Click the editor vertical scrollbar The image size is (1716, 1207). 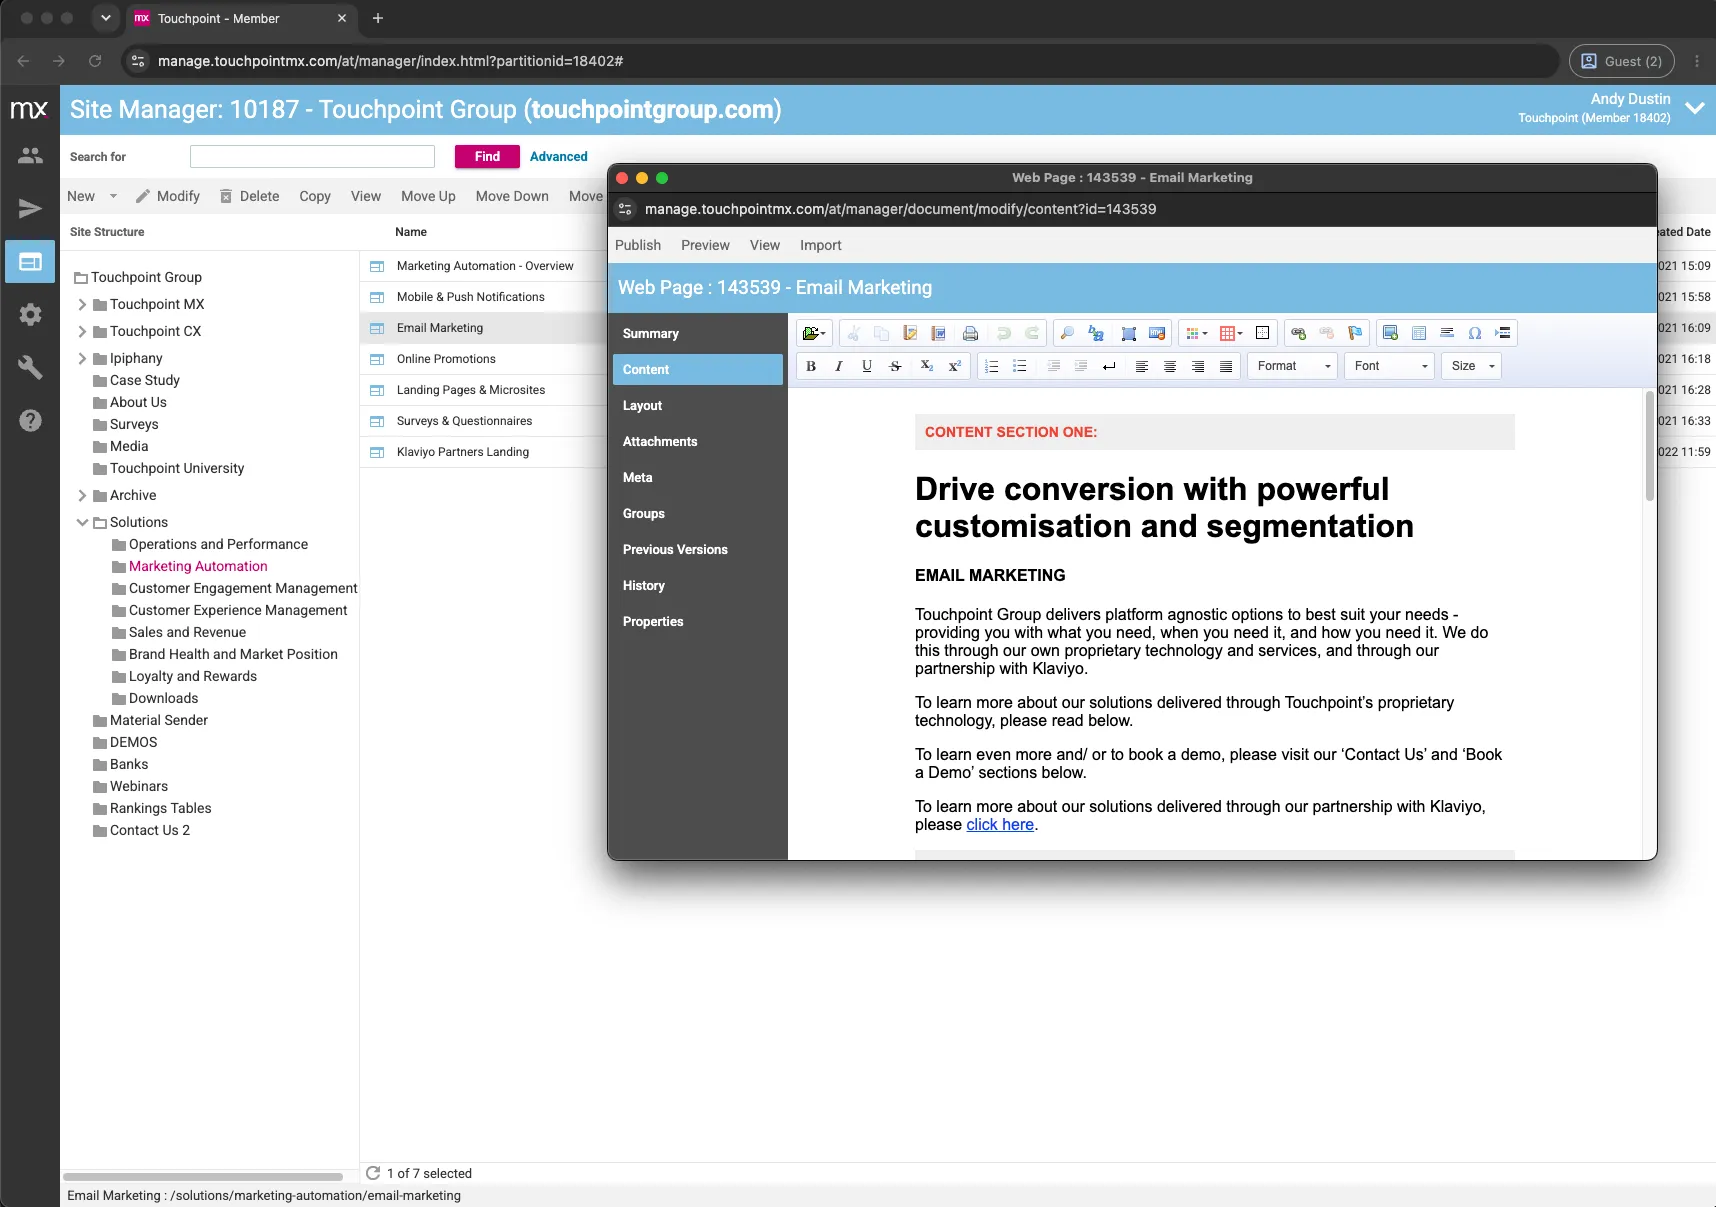(x=1650, y=446)
